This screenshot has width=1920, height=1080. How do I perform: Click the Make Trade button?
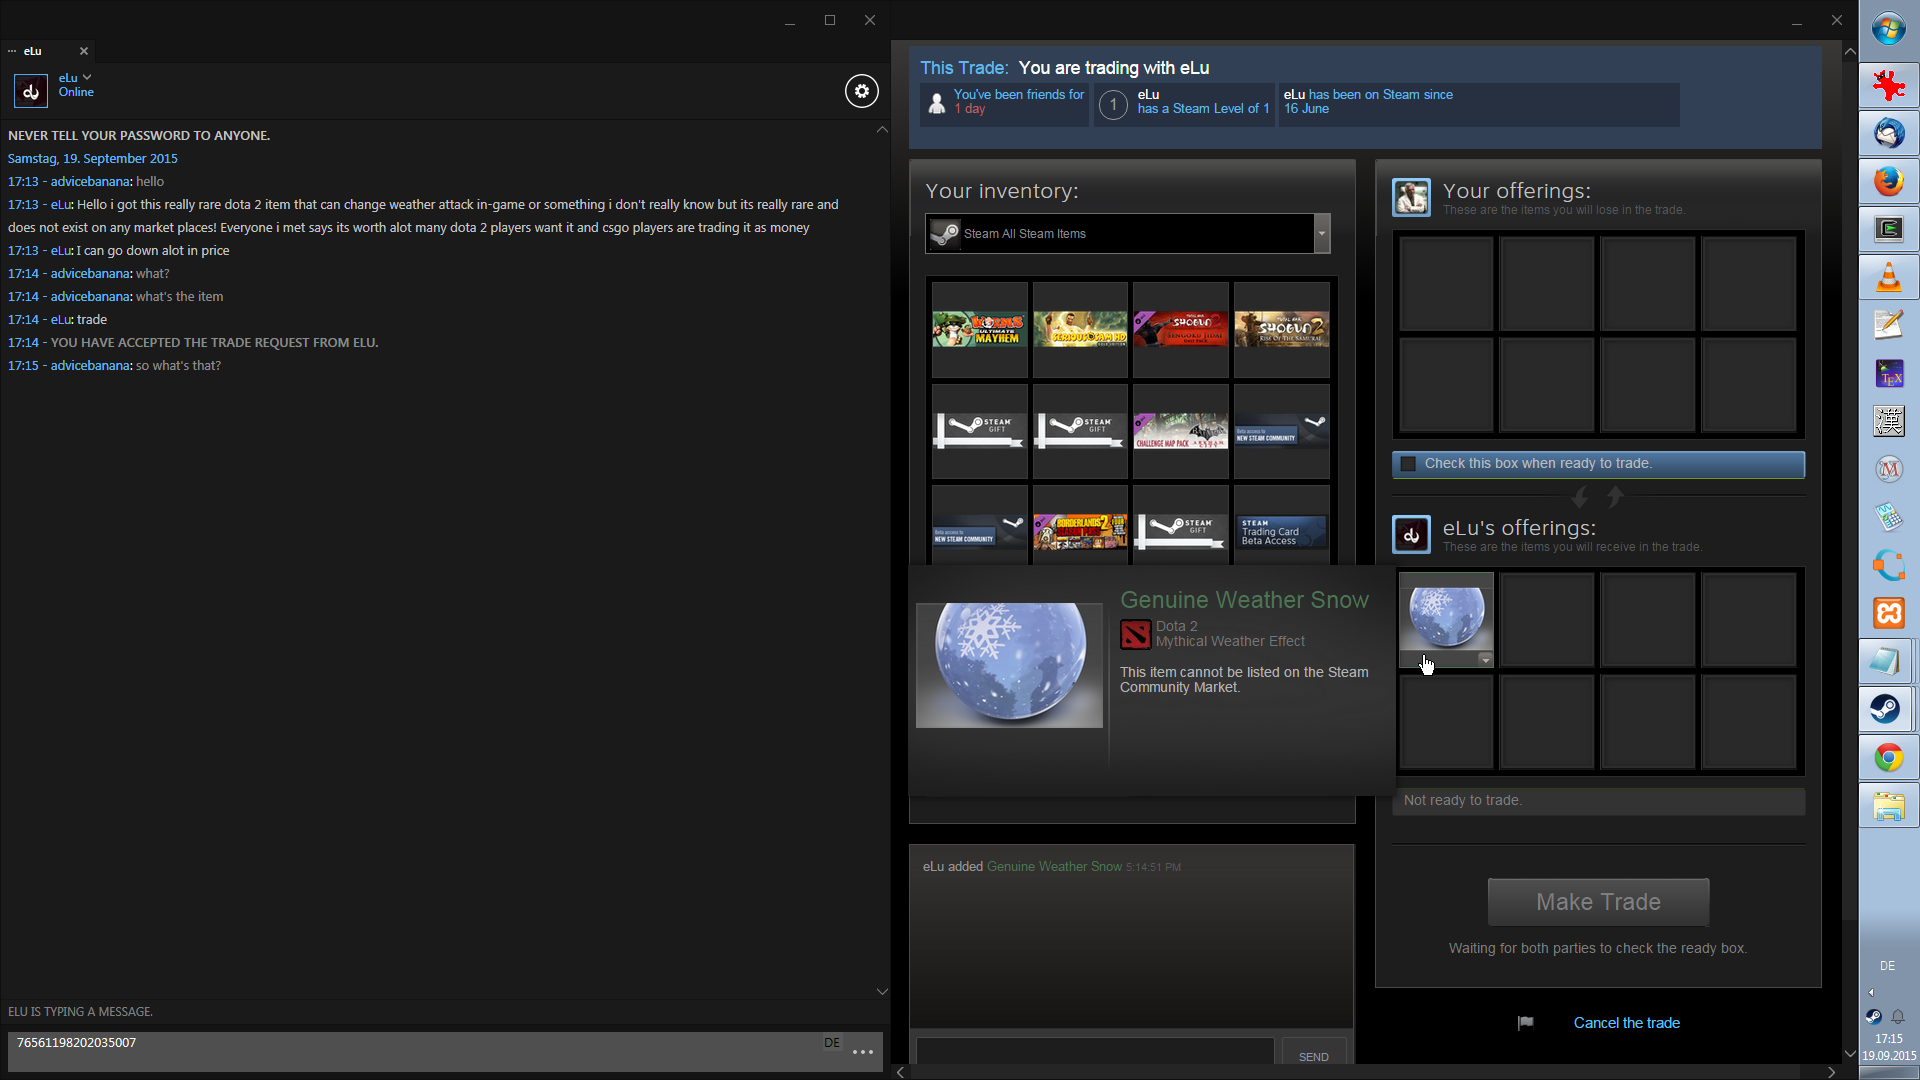[1598, 902]
